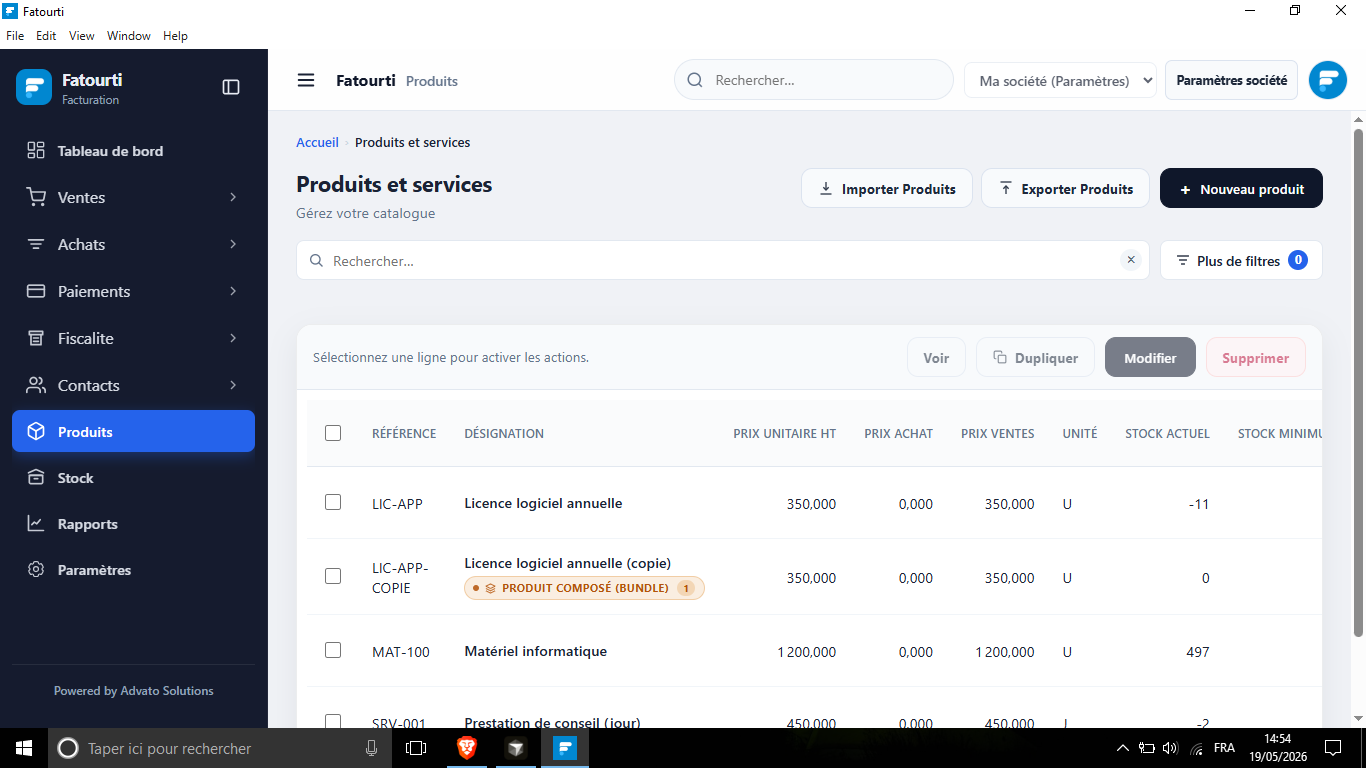Open the user profile avatar icon
Image resolution: width=1366 pixels, height=768 pixels.
point(1328,80)
